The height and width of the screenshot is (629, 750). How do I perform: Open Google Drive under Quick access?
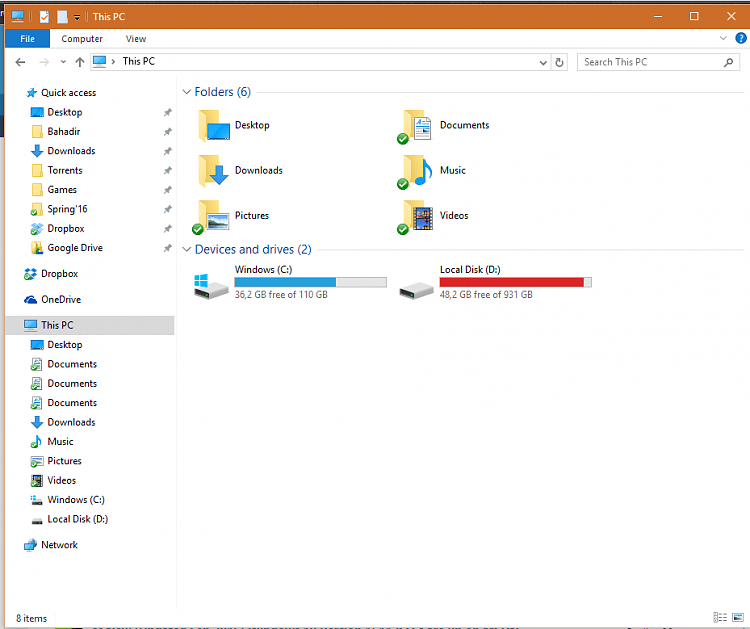coord(67,248)
